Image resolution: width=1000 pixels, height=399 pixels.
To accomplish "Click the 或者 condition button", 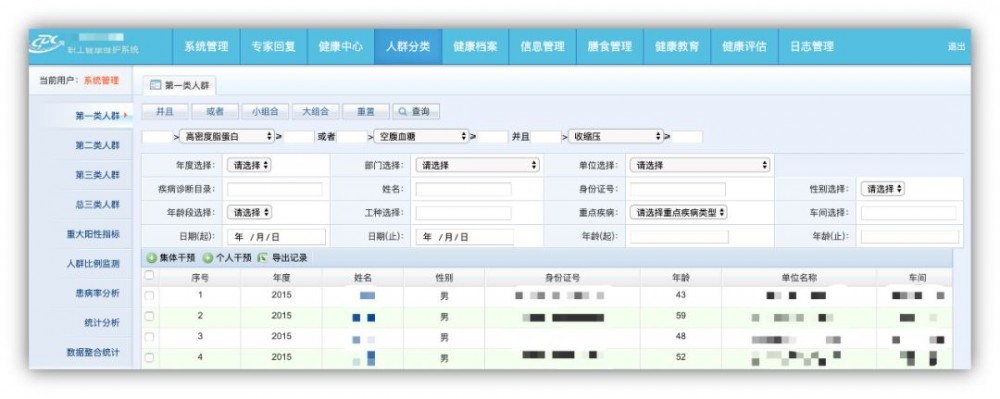I will 215,112.
